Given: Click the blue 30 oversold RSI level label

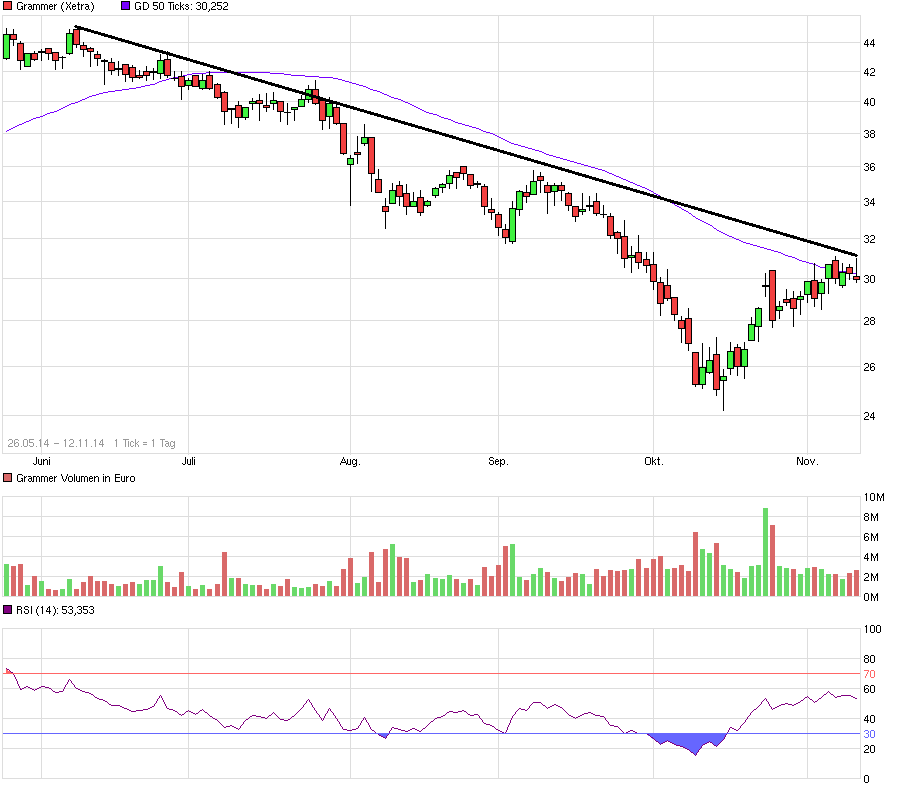Looking at the screenshot, I should pyautogui.click(x=869, y=734).
